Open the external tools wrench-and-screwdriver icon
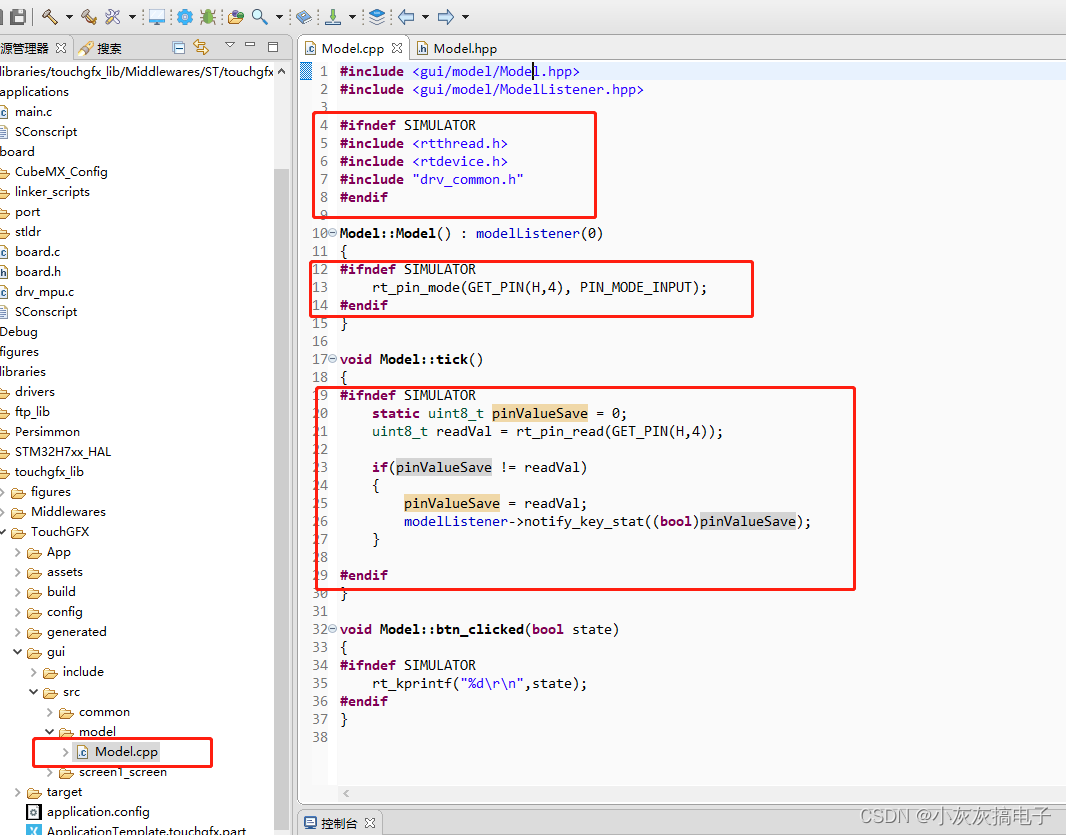This screenshot has height=835, width=1066. (112, 17)
